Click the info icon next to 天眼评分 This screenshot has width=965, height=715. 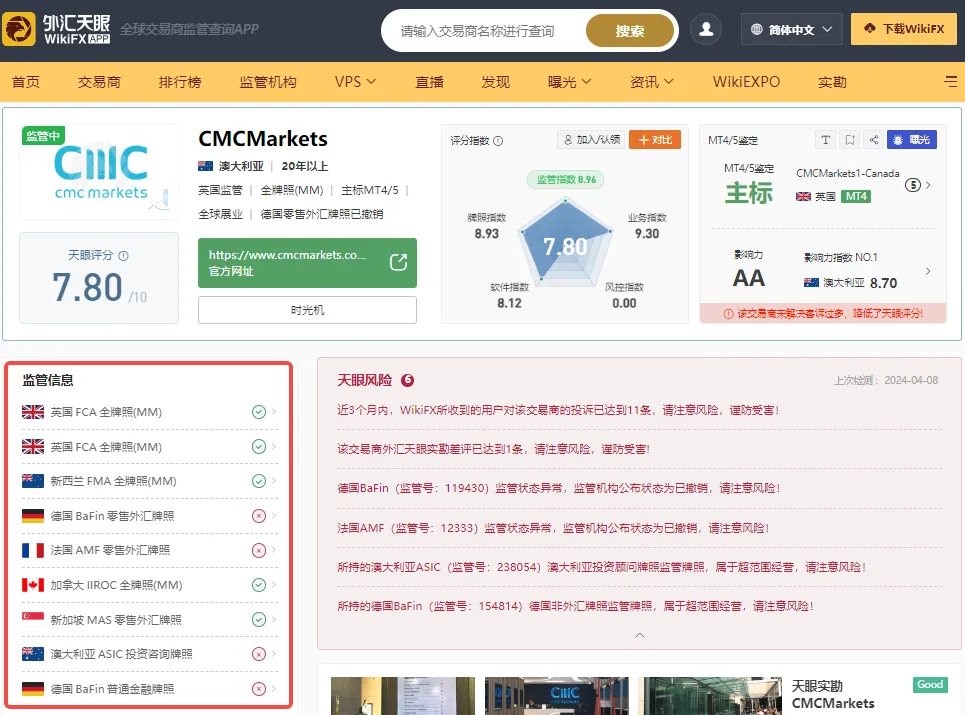click(123, 255)
